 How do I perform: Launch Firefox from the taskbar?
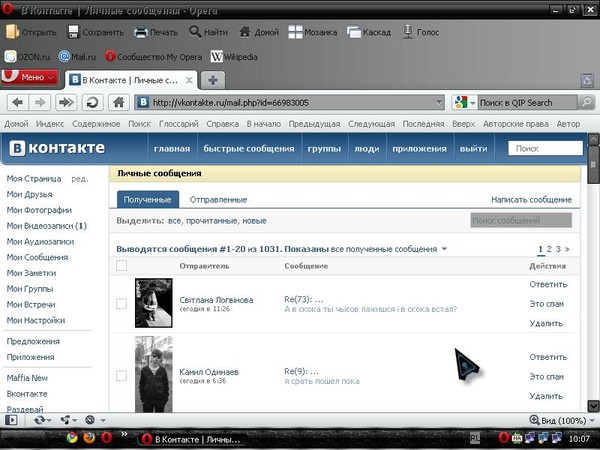pos(89,437)
